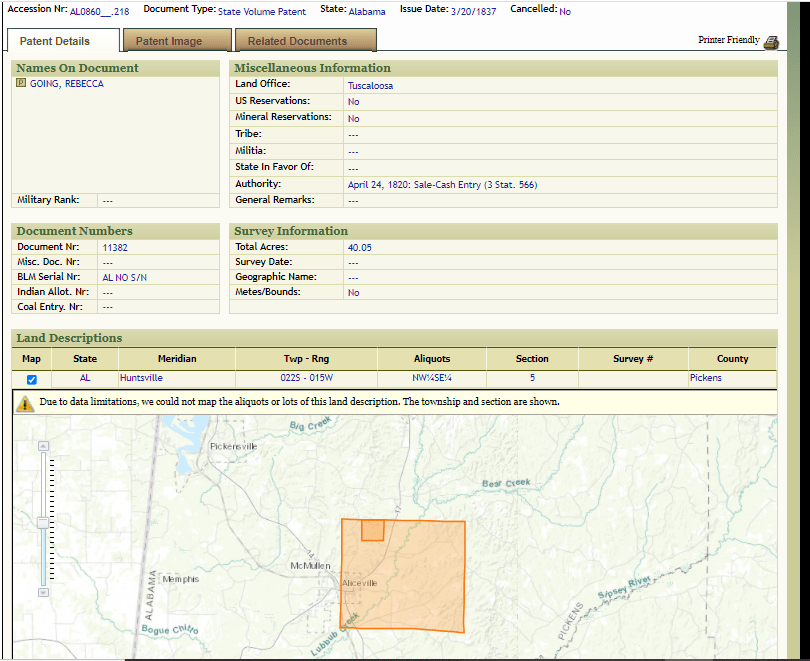Image resolution: width=810 pixels, height=661 pixels.
Task: Click the Printer Friendly text link
Action: point(728,40)
